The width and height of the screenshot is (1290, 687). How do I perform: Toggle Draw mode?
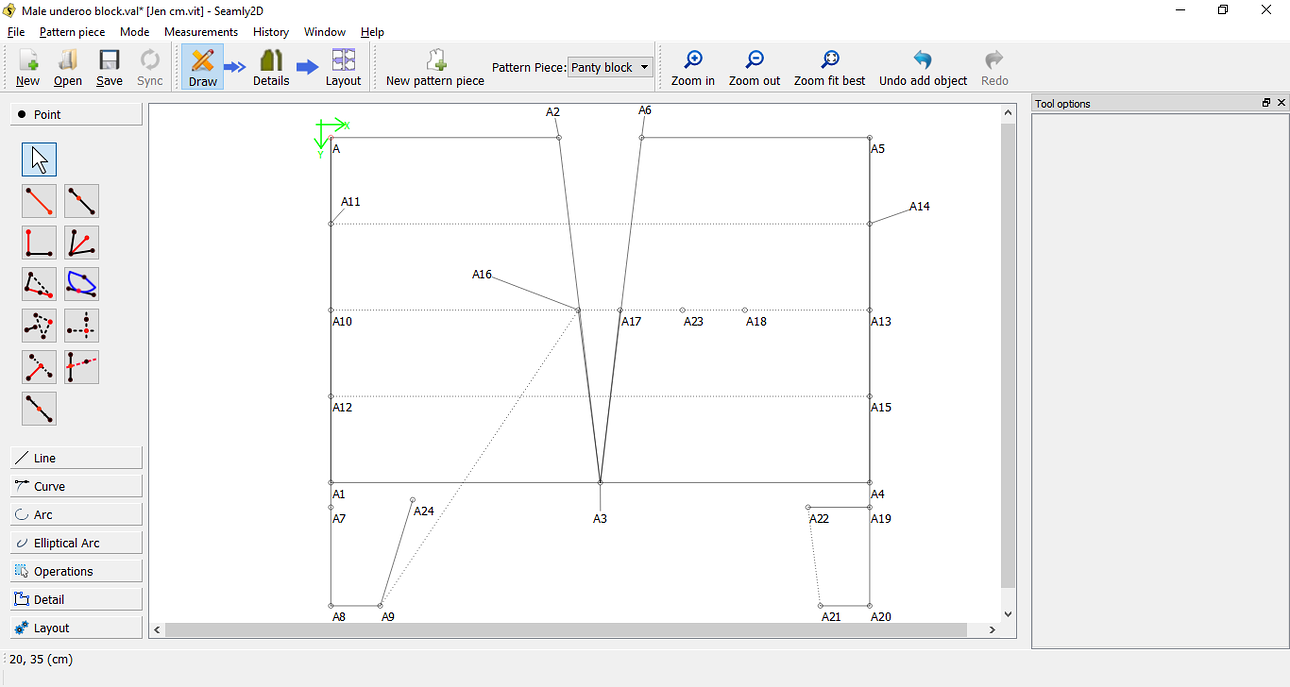pos(202,67)
